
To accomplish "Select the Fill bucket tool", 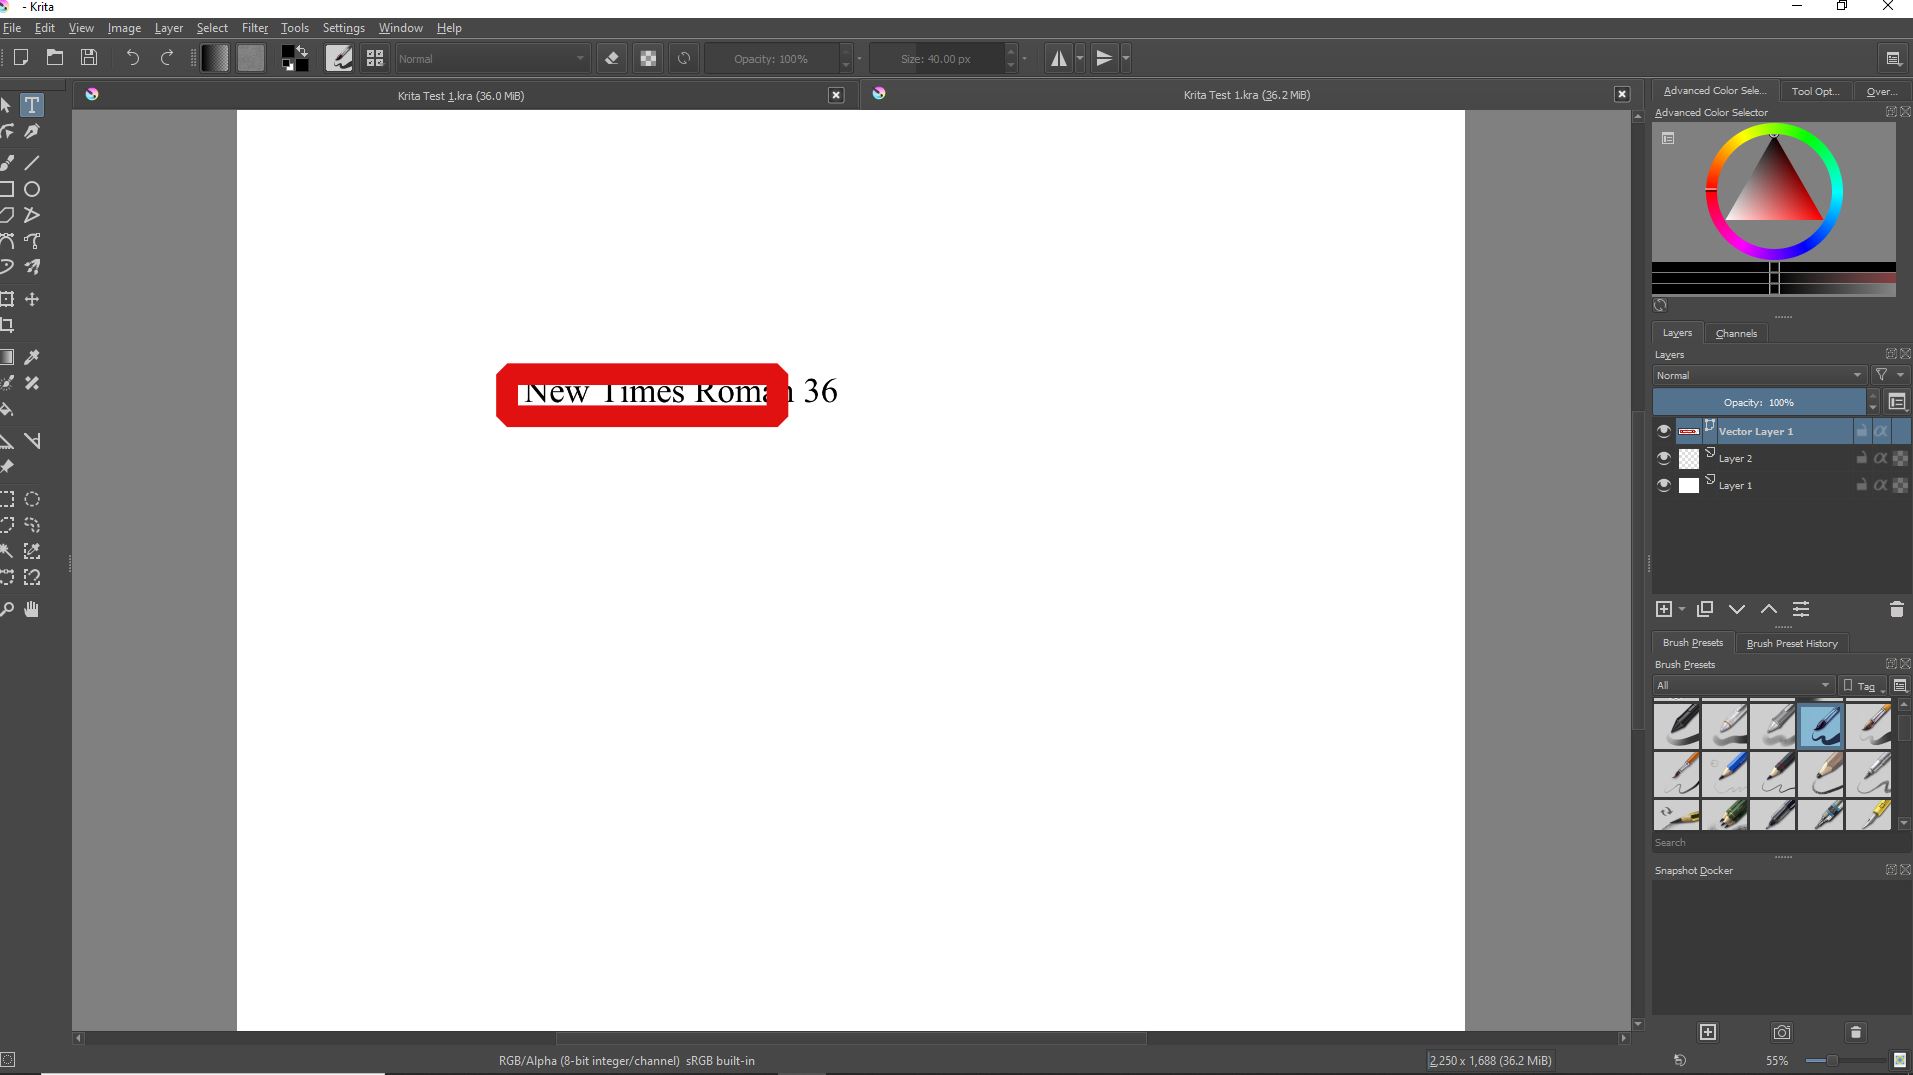I will click(7, 409).
